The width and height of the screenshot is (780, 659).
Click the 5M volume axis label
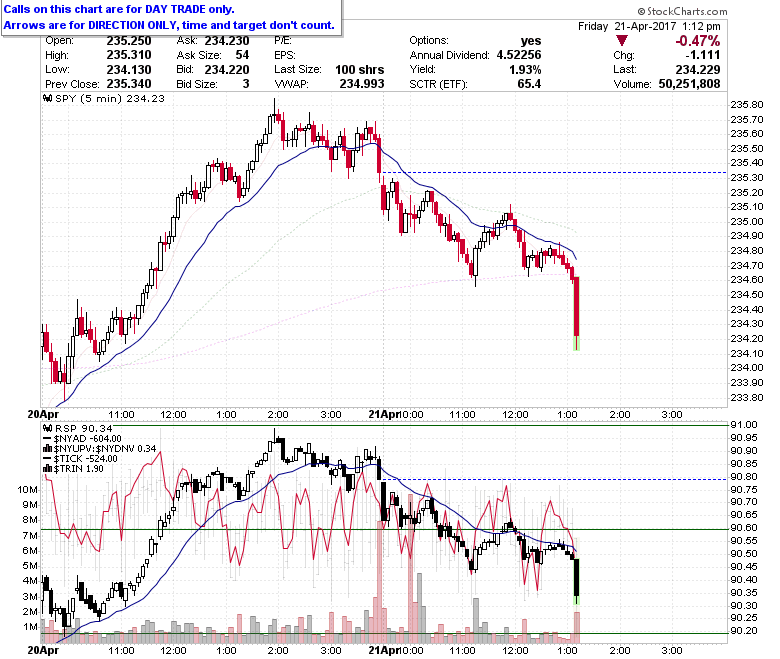30,565
